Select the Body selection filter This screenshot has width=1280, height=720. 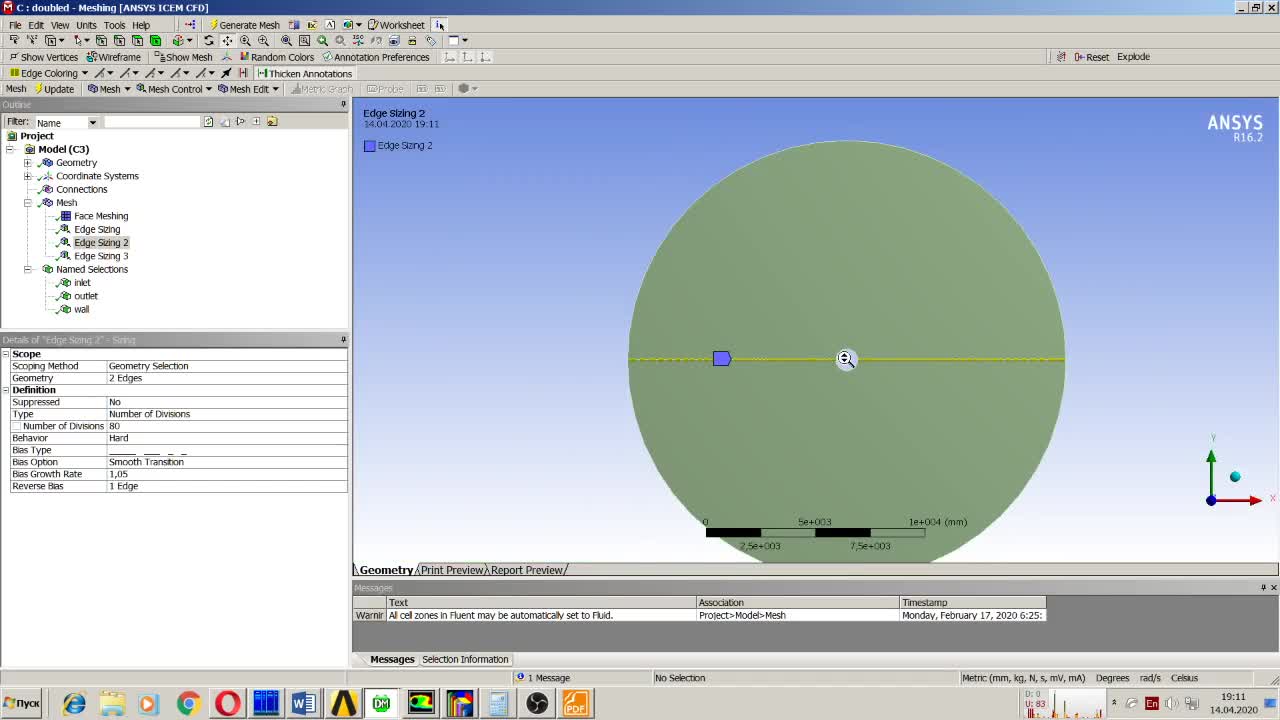tap(155, 41)
